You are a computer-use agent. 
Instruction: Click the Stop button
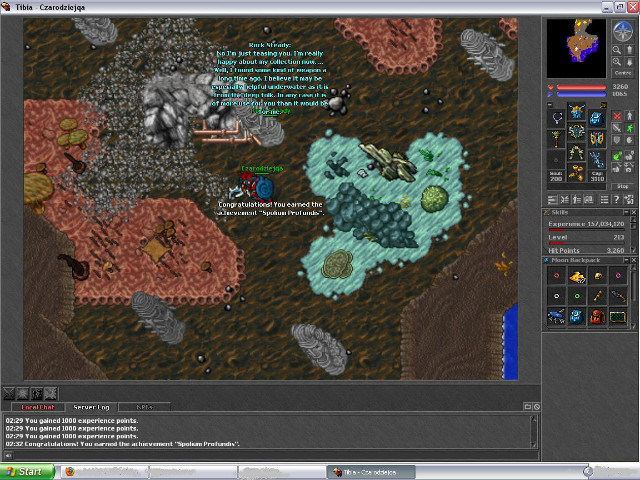click(623, 186)
